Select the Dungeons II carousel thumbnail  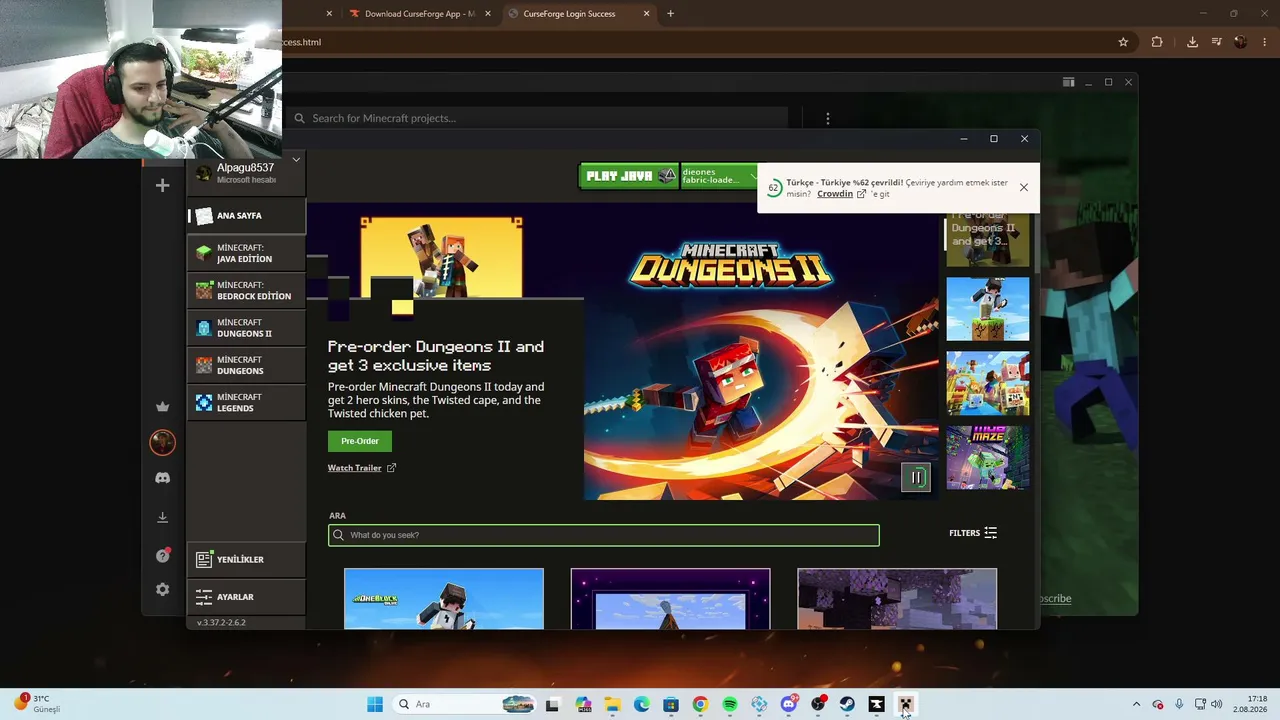point(987,240)
